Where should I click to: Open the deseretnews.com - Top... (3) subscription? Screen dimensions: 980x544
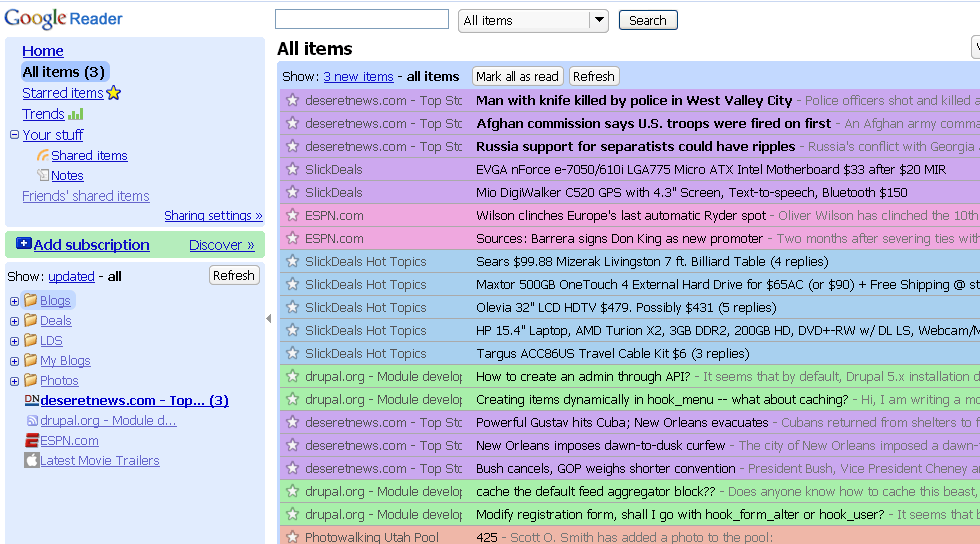pyautogui.click(x=134, y=400)
